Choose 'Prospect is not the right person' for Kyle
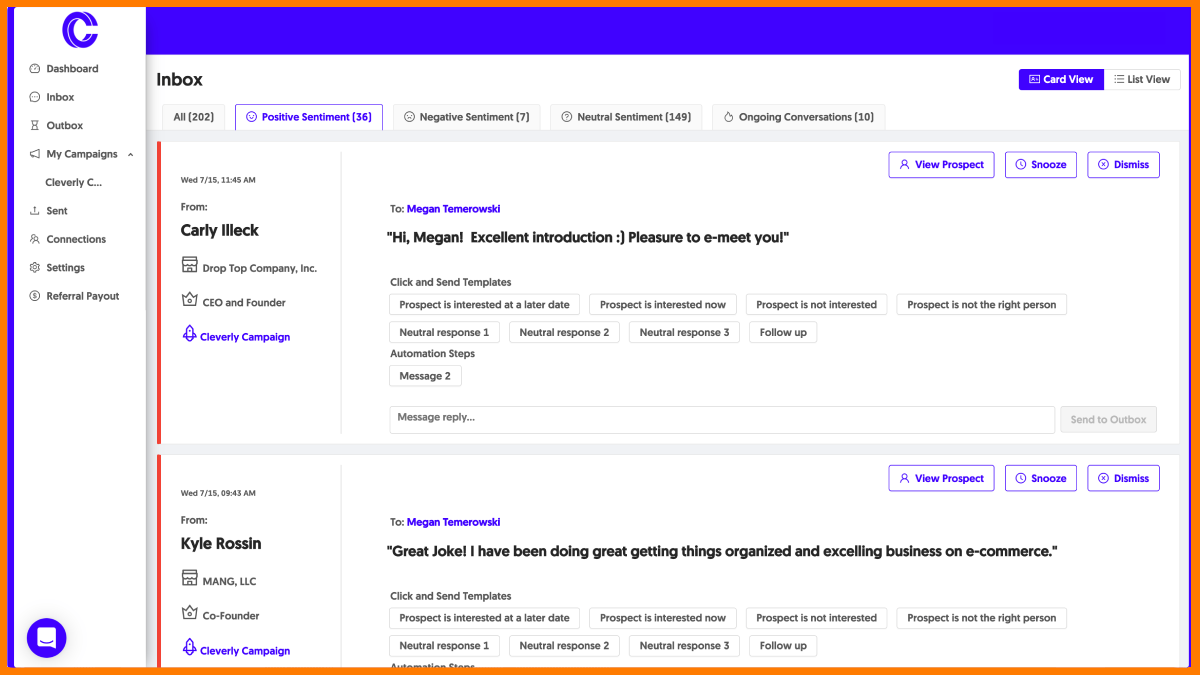Screen dimensions: 1200x675 tap(981, 618)
